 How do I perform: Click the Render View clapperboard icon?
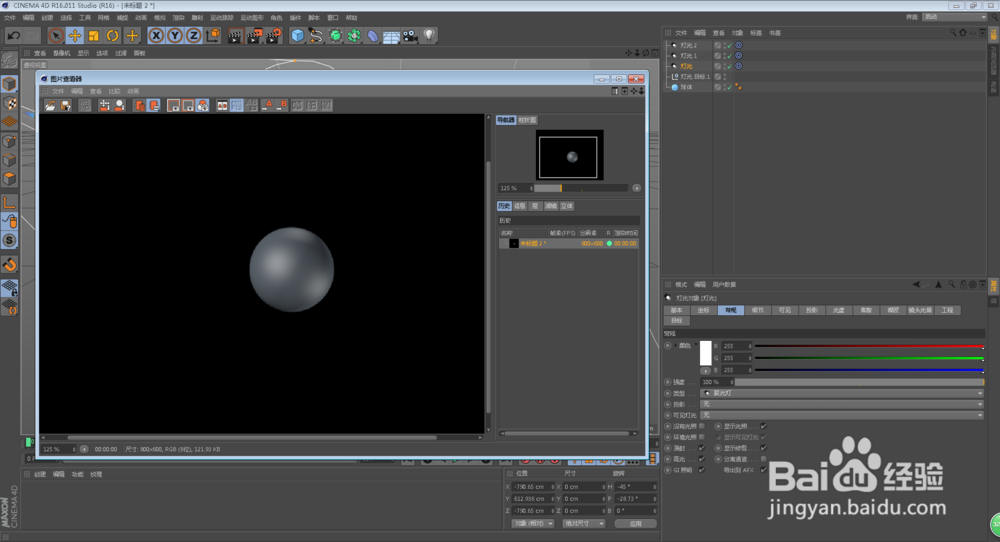235,36
